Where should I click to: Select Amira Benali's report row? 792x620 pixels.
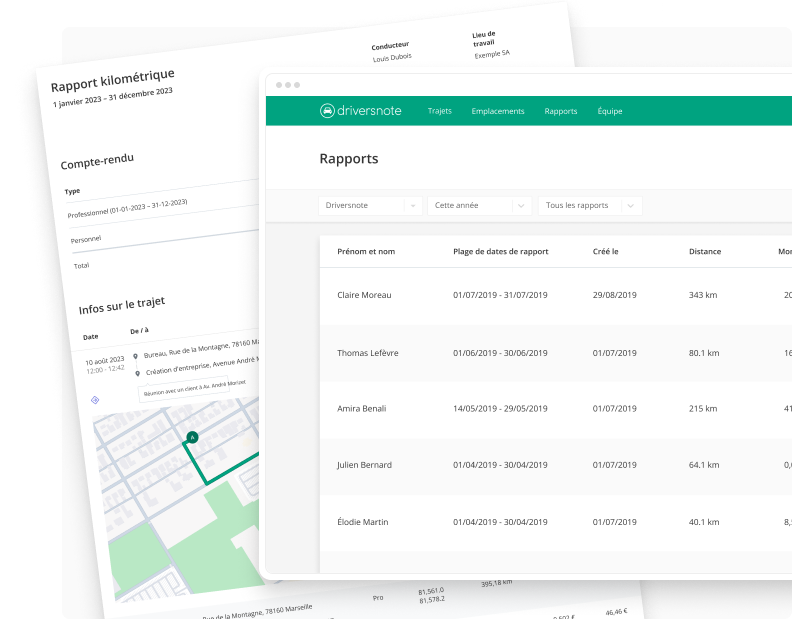361,409
